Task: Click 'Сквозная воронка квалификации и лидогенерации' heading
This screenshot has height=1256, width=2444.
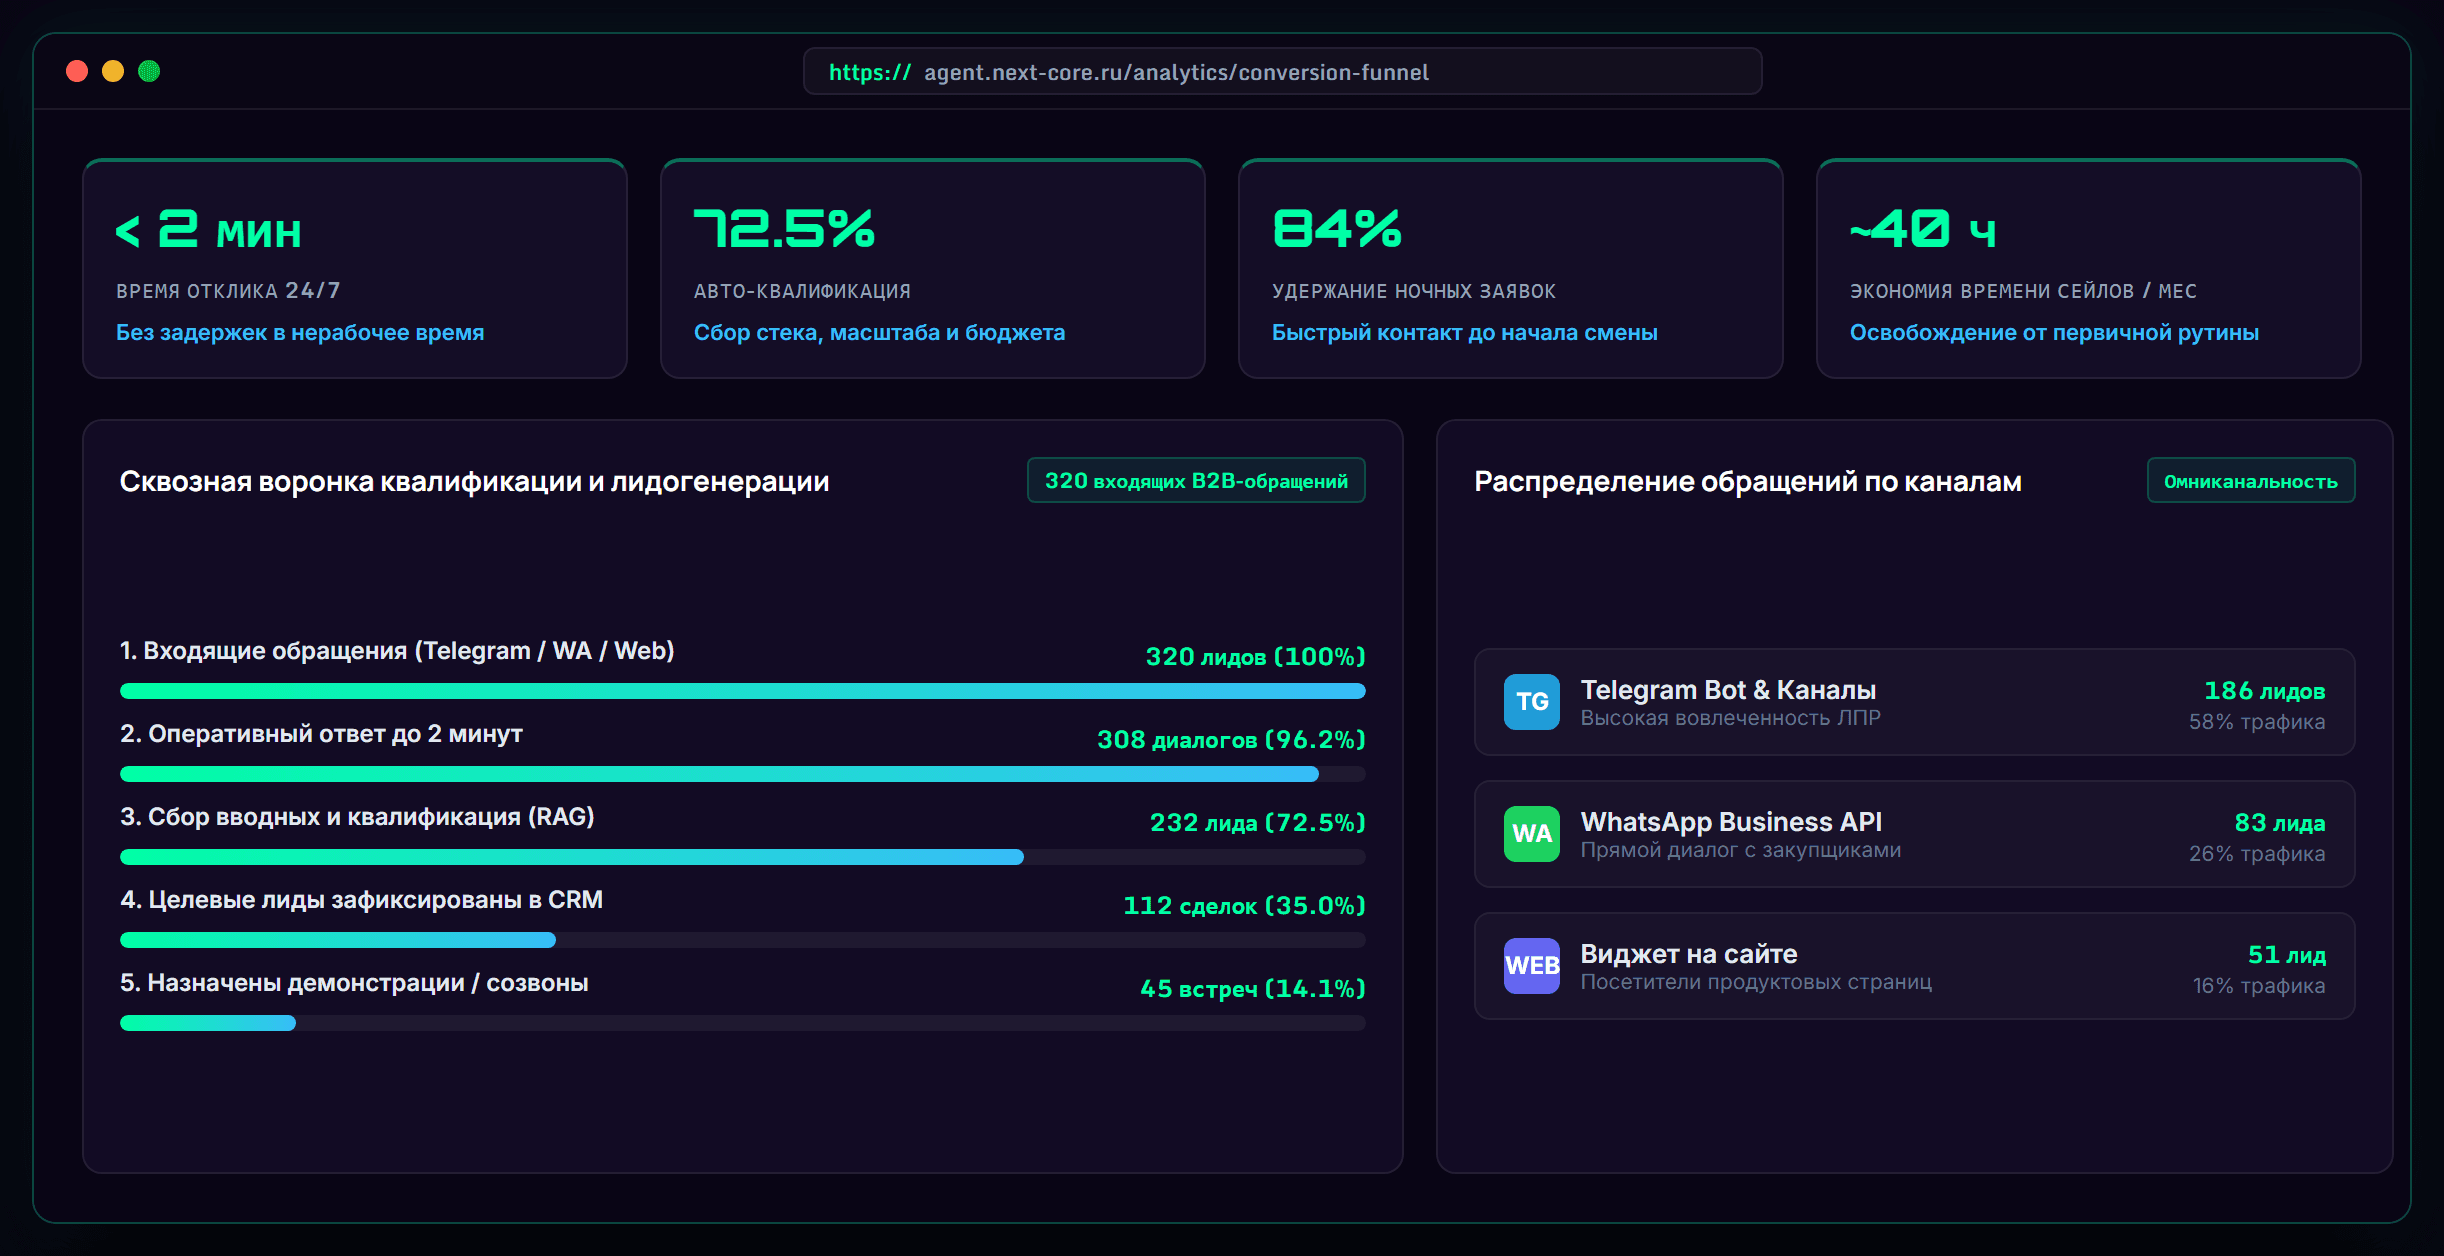Action: (474, 482)
